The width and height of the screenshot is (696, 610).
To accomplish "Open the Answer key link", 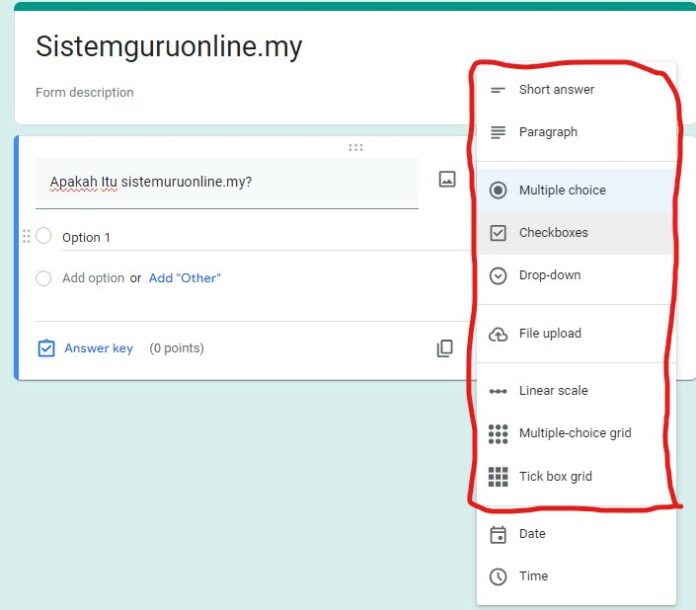I will 99,349.
